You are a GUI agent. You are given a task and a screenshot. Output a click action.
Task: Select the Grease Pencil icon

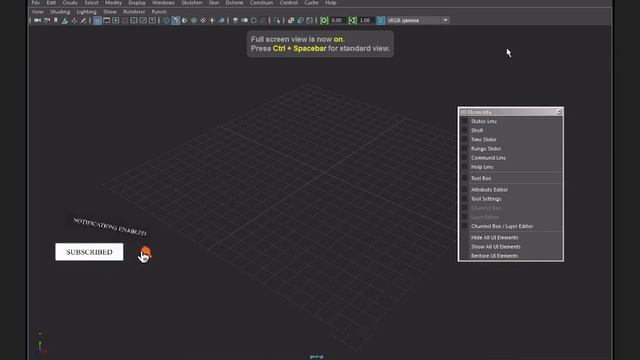(84, 20)
